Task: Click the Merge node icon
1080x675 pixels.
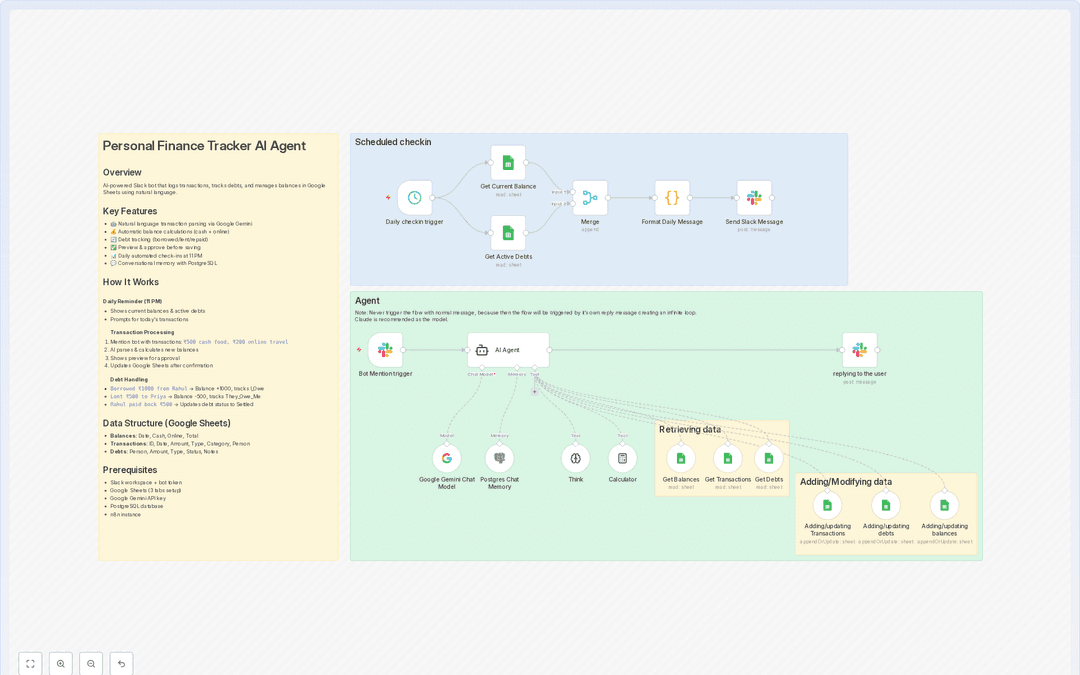Action: 589,196
